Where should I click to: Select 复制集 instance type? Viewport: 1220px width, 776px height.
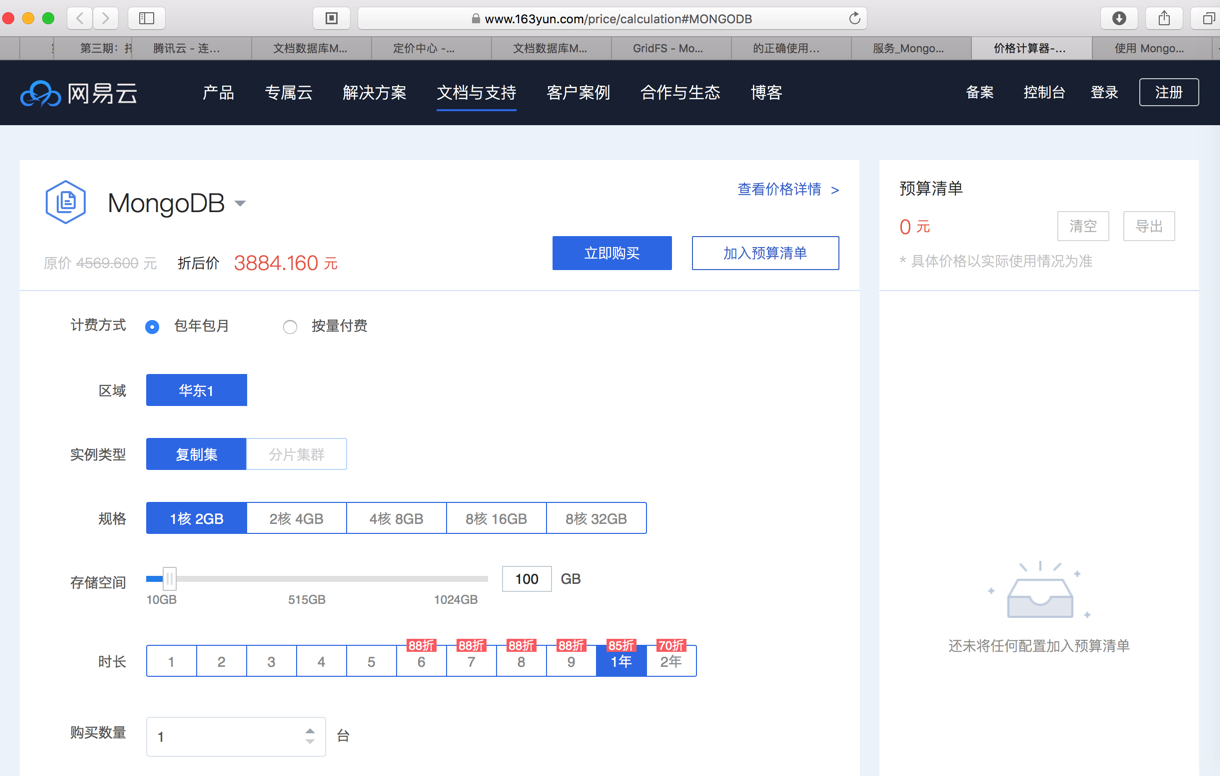pyautogui.click(x=196, y=454)
